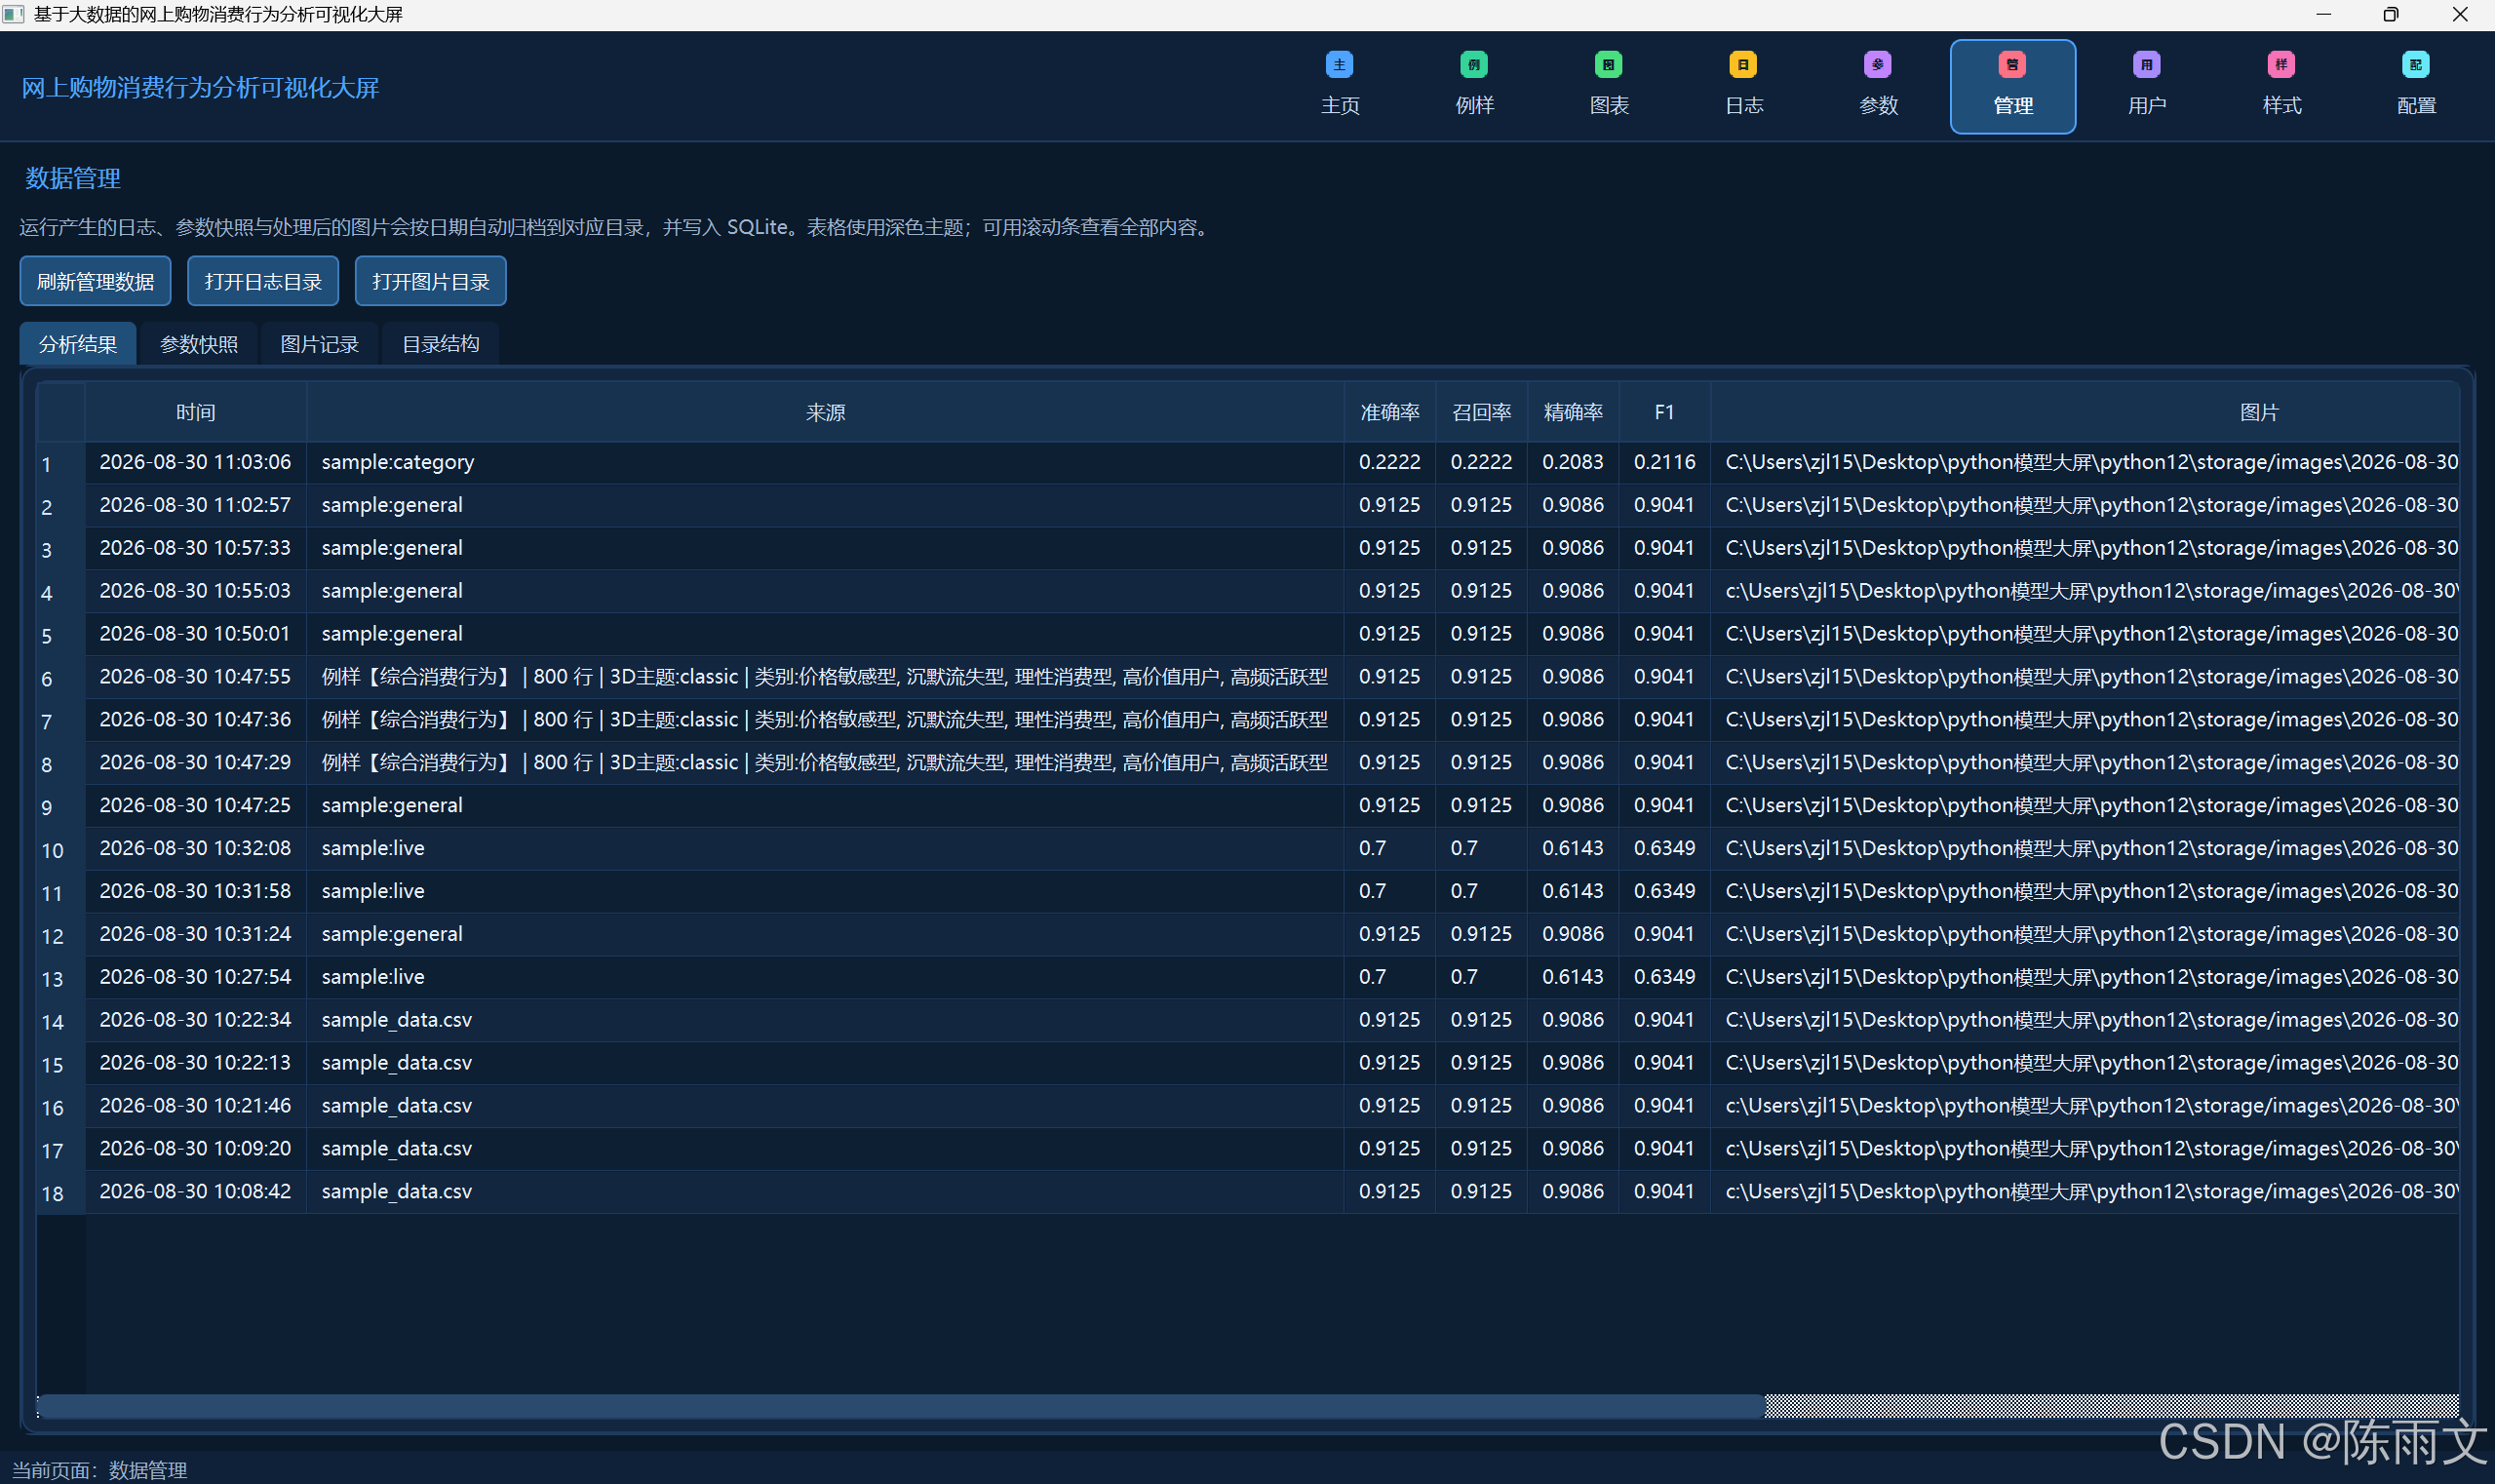The height and width of the screenshot is (1484, 2495).
Task: Click the 图片 column header
Action: [x=2085, y=412]
